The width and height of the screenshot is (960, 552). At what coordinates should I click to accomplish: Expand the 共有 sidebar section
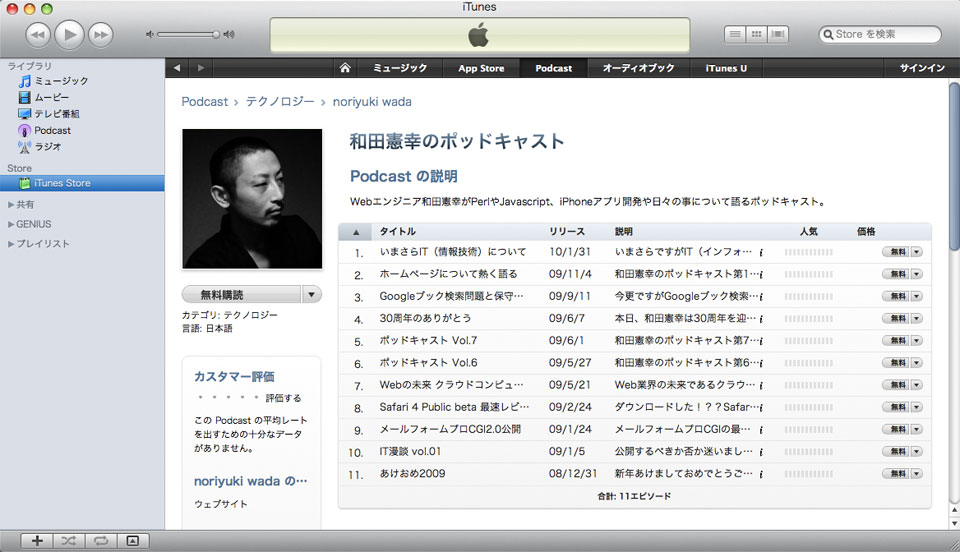pos(11,204)
